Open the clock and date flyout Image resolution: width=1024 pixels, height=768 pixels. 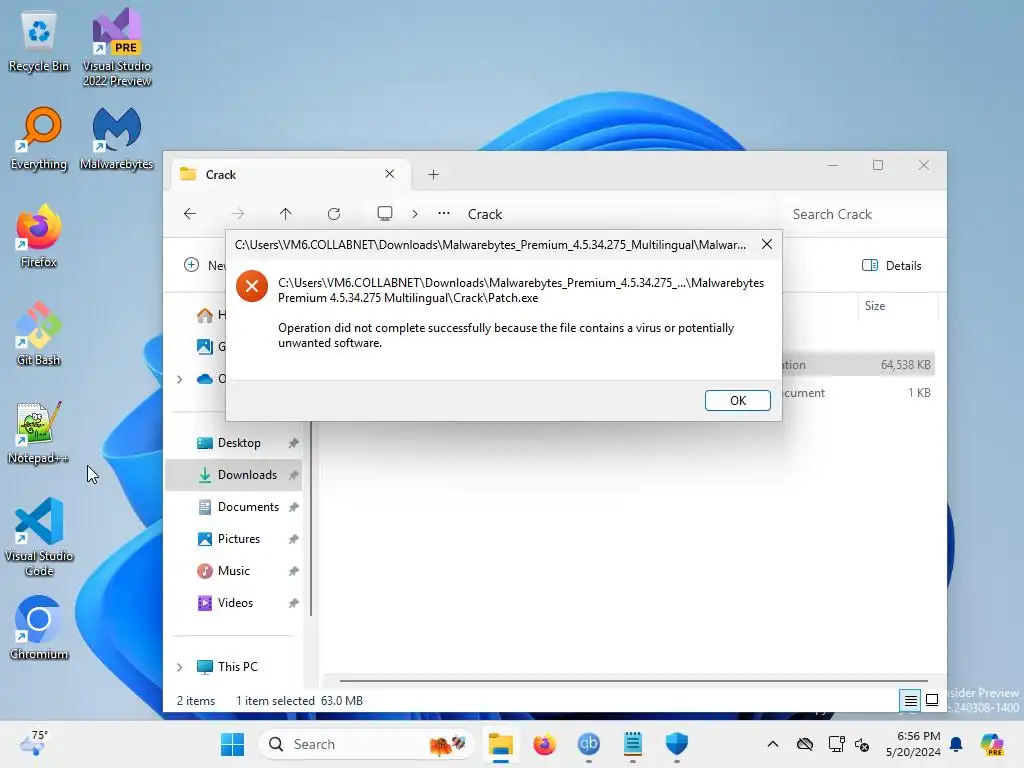pyautogui.click(x=913, y=744)
